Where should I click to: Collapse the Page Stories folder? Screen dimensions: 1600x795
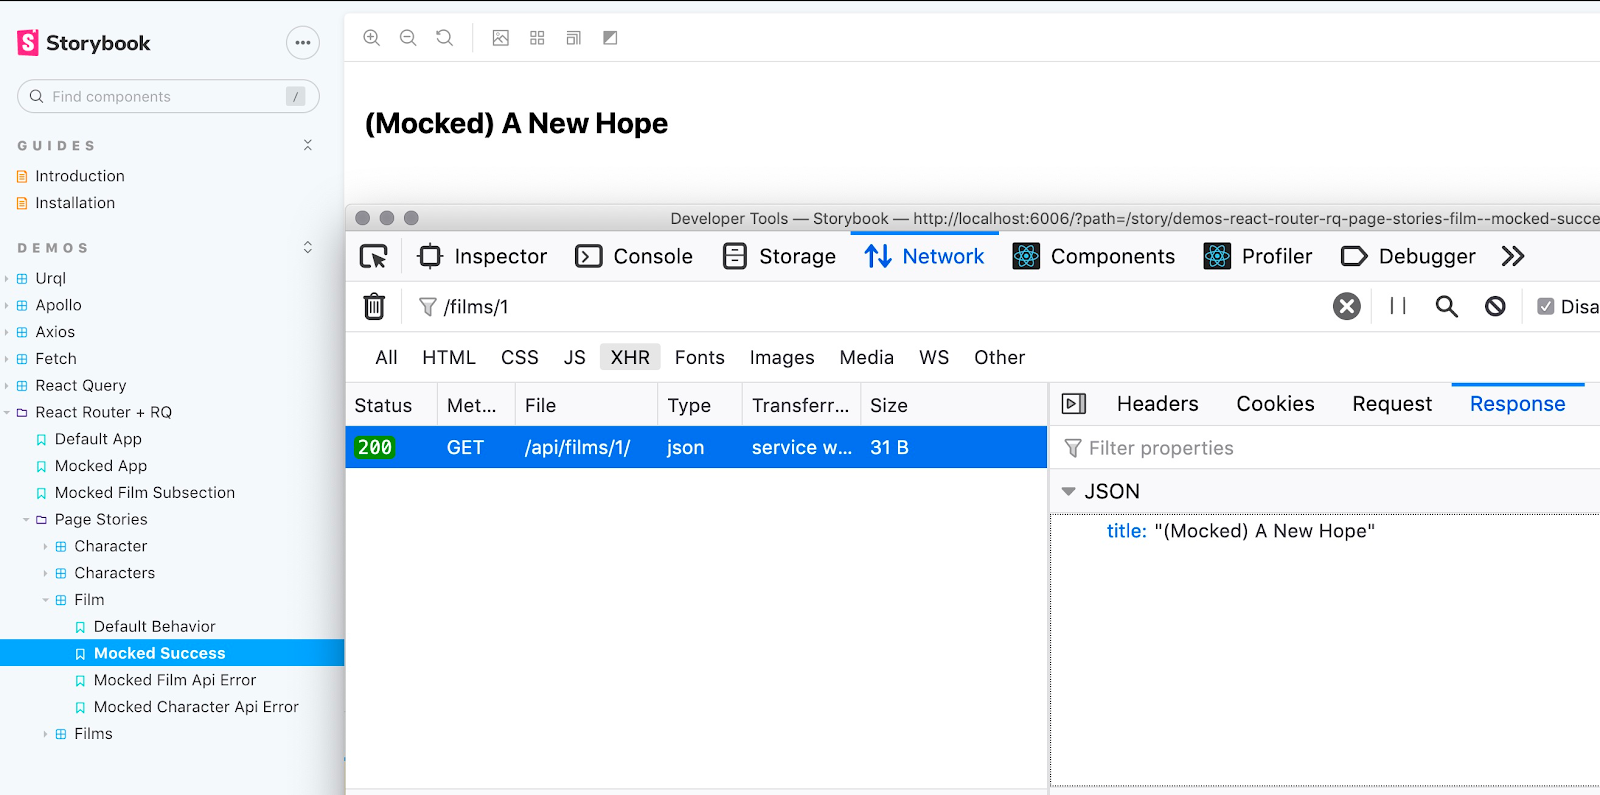pos(101,519)
